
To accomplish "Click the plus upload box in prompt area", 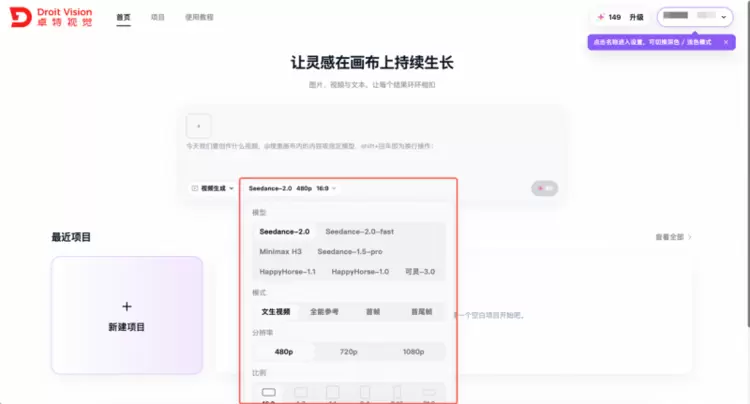I will 199,126.
